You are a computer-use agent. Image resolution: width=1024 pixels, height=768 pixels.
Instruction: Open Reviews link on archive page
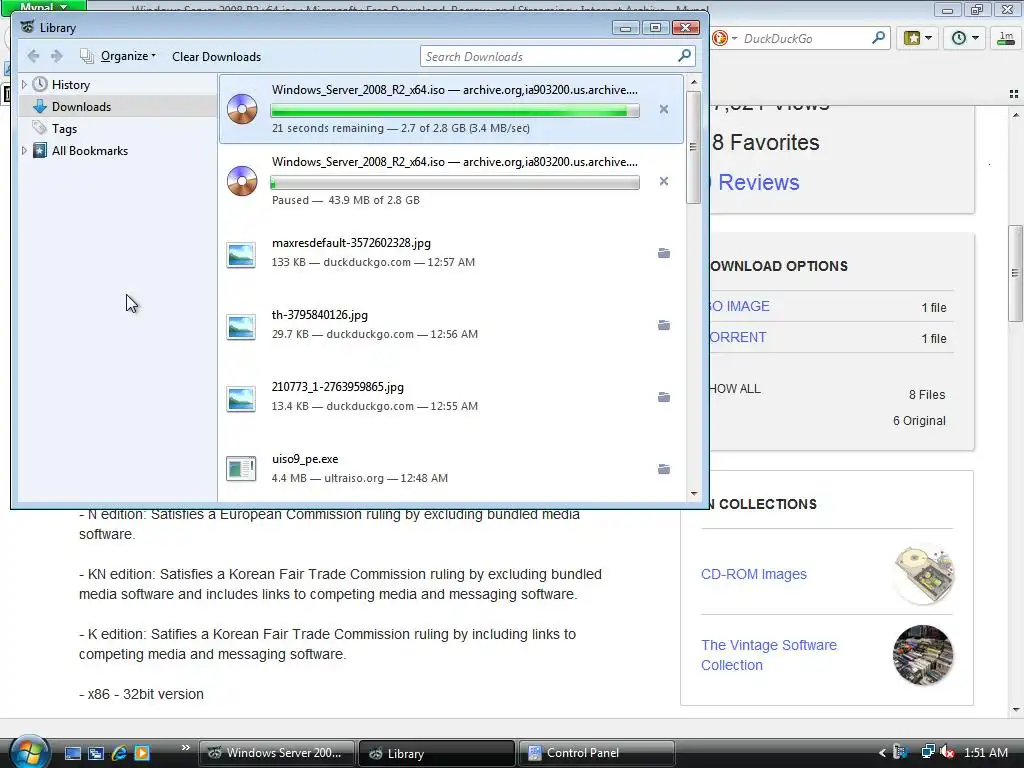click(x=758, y=182)
